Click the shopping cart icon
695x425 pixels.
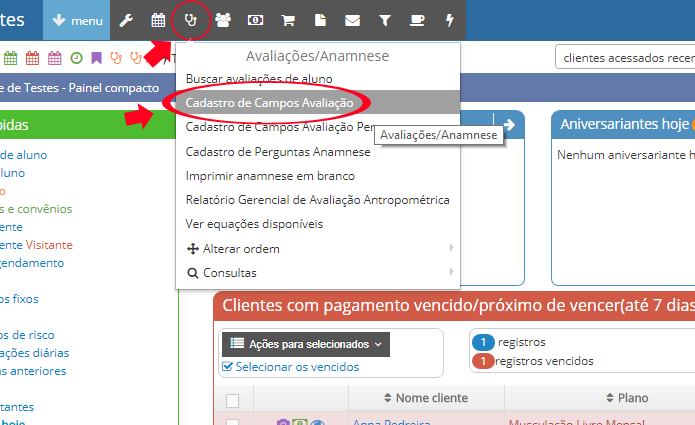(x=288, y=20)
